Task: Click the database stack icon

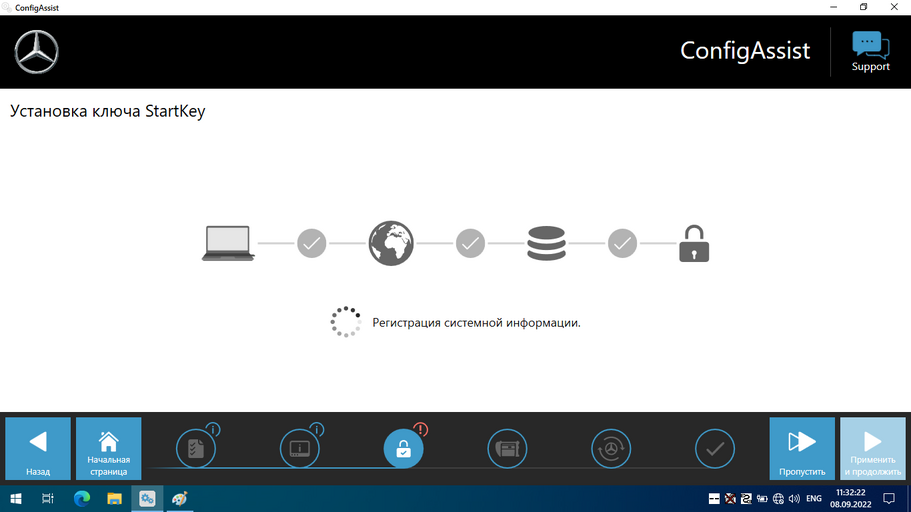Action: coord(546,243)
